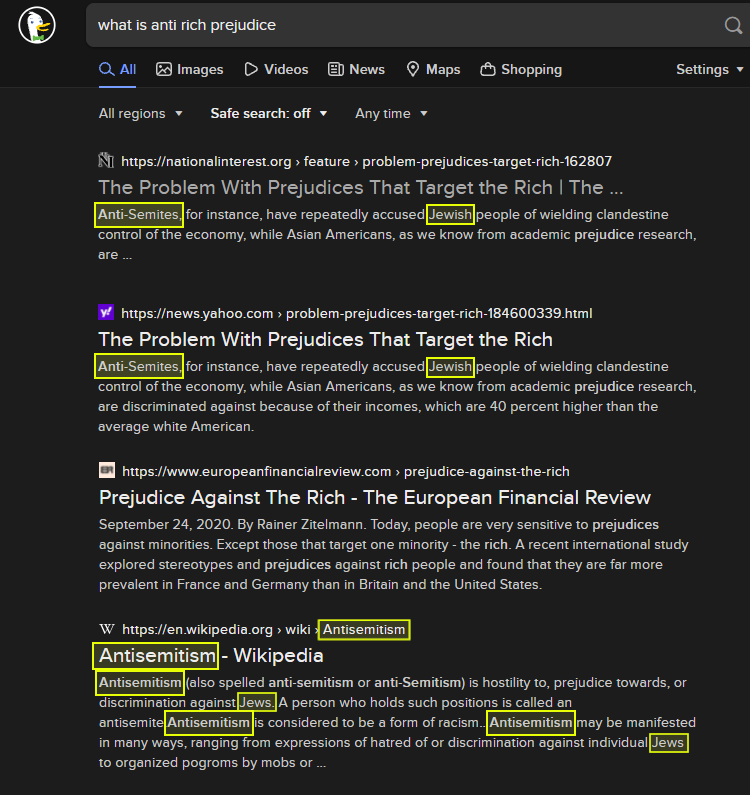750x795 pixels.
Task: Click the news.yahoo.com result URL
Action: click(357, 313)
